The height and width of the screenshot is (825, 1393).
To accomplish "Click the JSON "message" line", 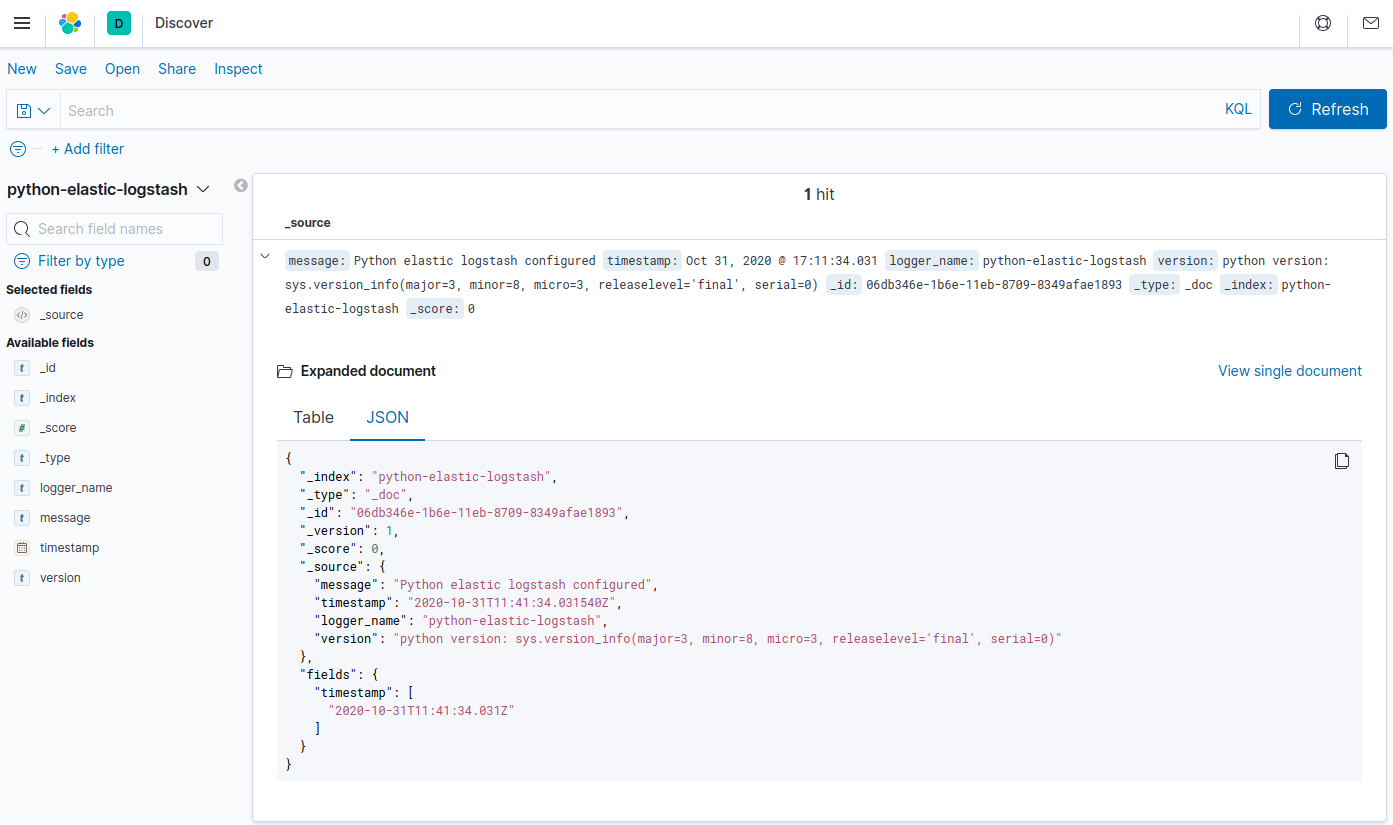I will click(x=487, y=585).
